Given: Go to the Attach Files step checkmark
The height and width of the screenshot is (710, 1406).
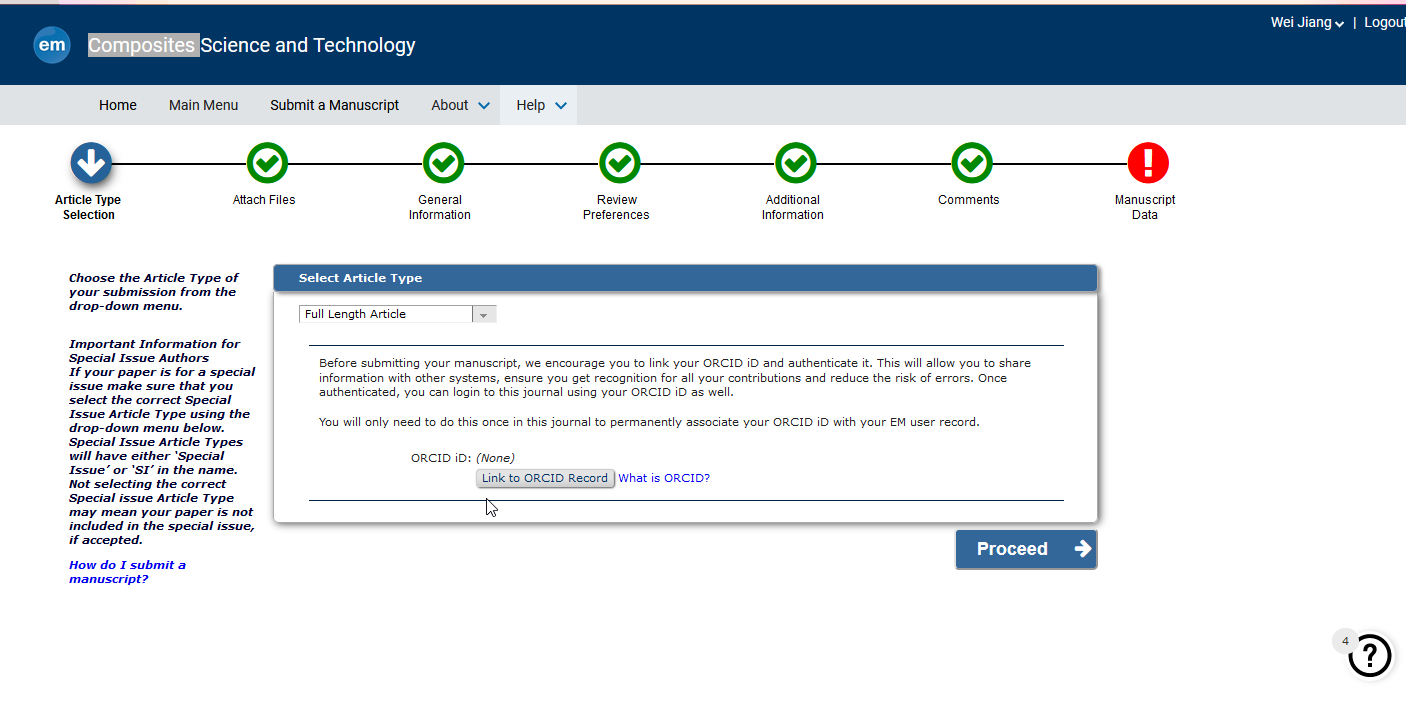Looking at the screenshot, I should point(267,163).
